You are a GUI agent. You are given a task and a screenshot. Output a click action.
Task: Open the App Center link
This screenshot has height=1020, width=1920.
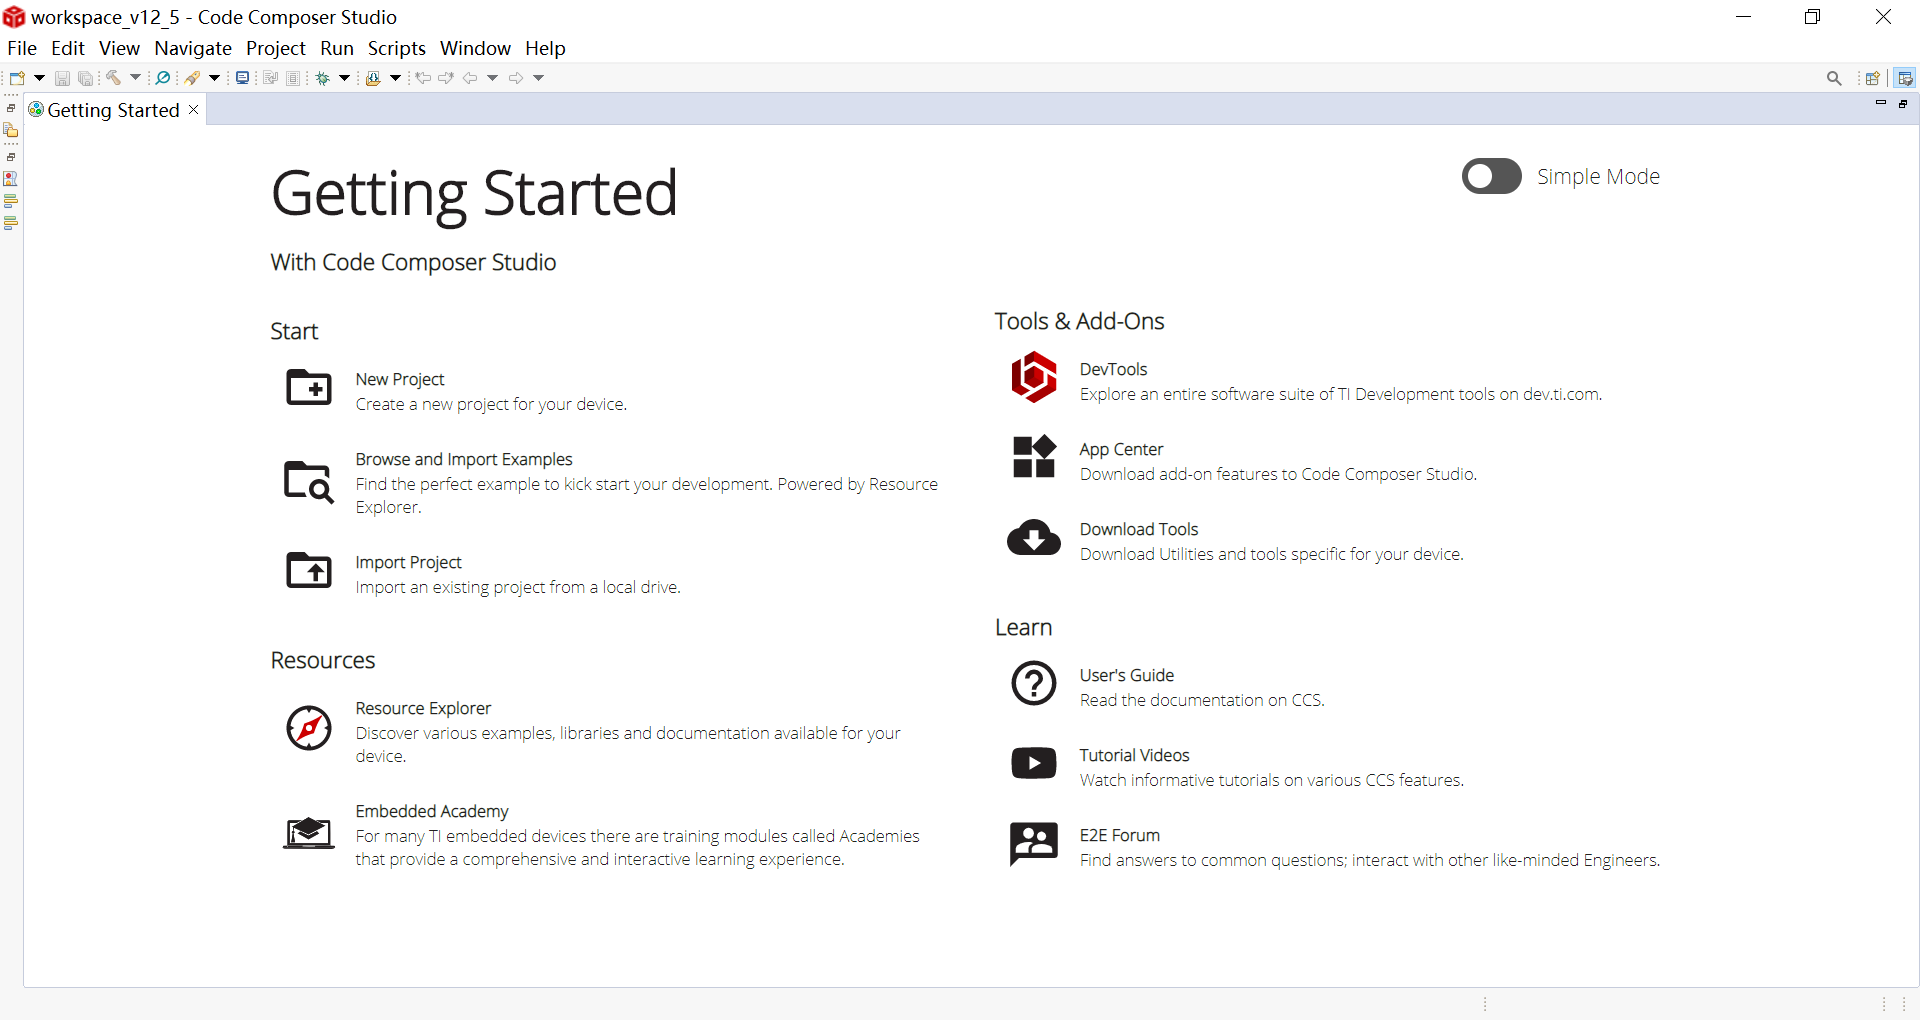click(x=1121, y=449)
